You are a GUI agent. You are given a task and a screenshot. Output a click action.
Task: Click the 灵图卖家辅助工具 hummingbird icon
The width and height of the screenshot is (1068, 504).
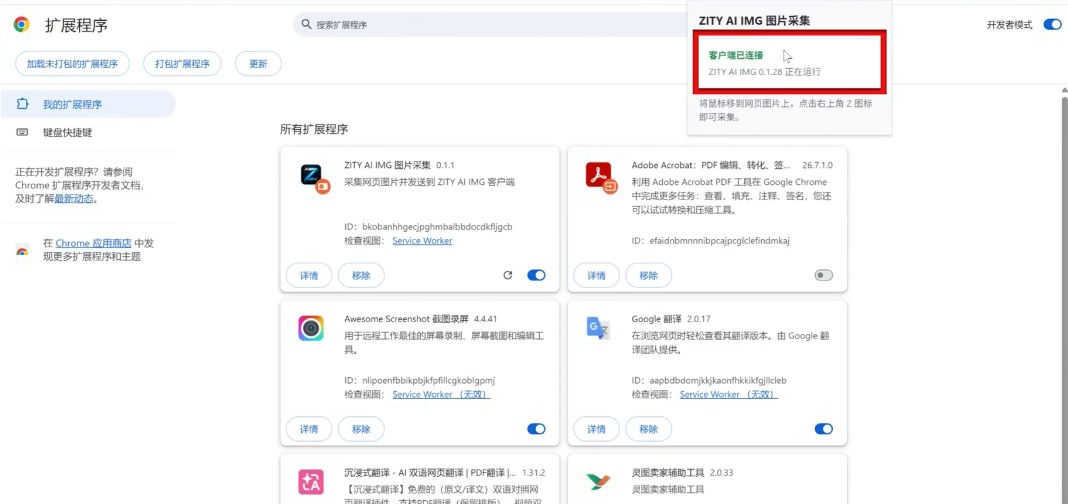[x=598, y=482]
